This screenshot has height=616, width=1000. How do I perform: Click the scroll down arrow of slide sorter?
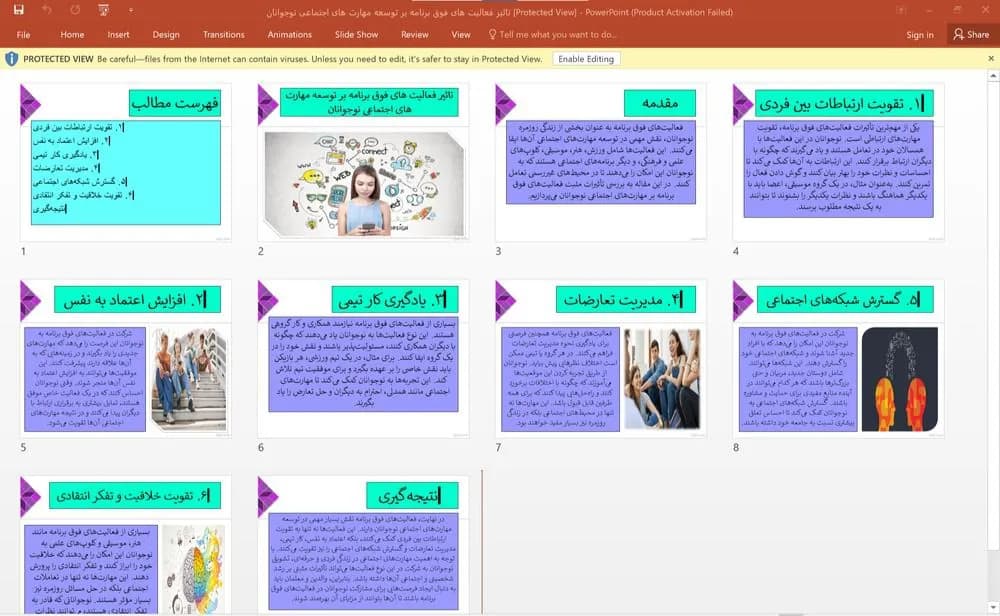pyautogui.click(x=993, y=606)
